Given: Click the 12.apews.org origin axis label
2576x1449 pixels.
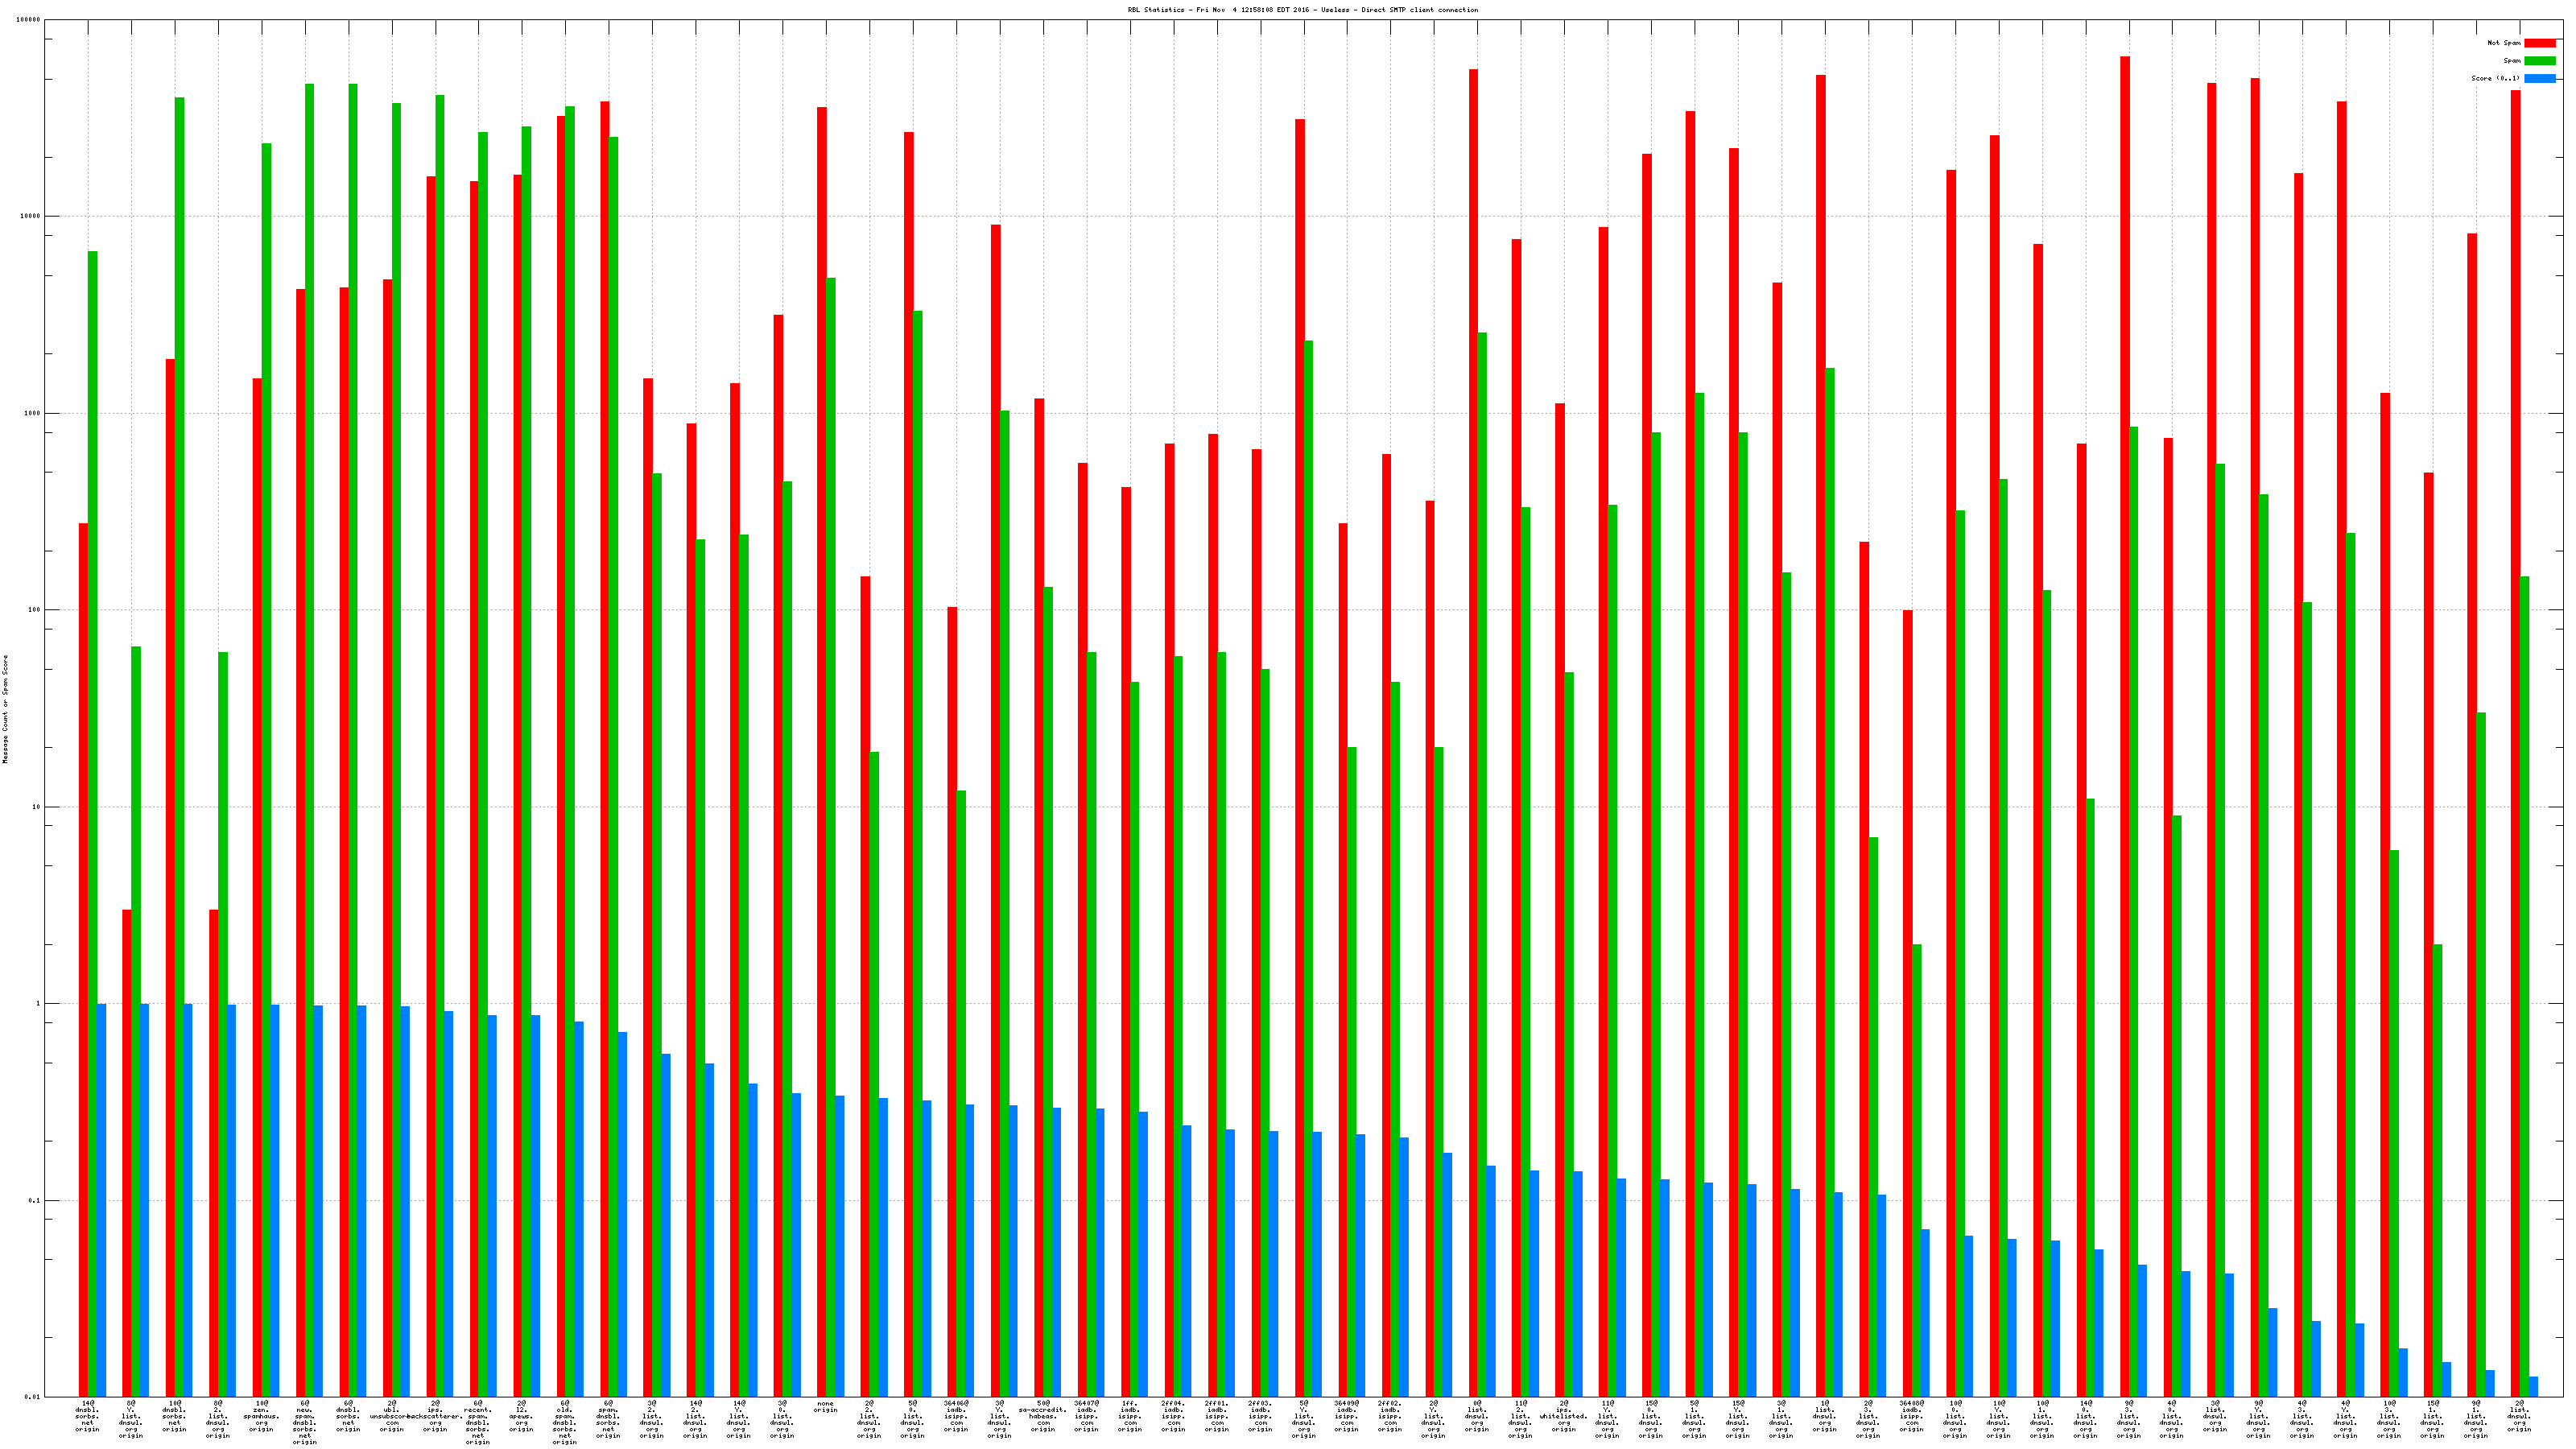Looking at the screenshot, I should [x=521, y=1417].
